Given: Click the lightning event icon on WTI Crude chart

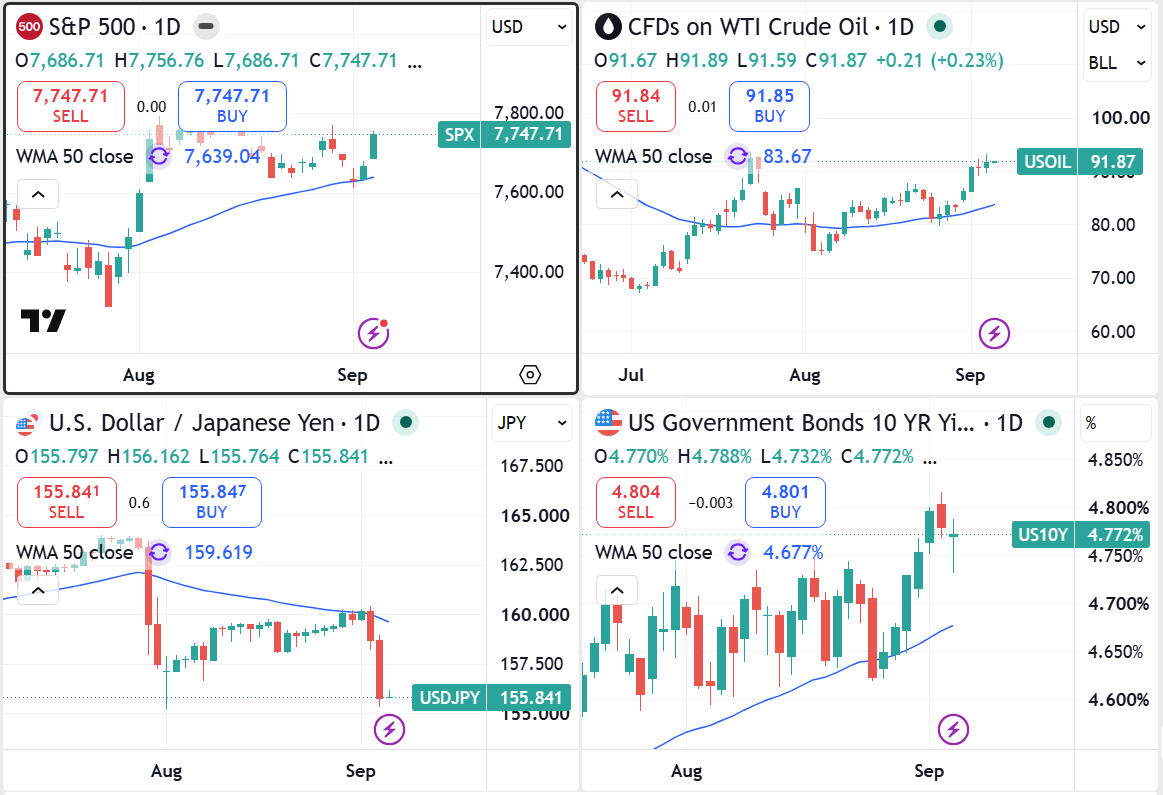Looking at the screenshot, I should click(994, 334).
